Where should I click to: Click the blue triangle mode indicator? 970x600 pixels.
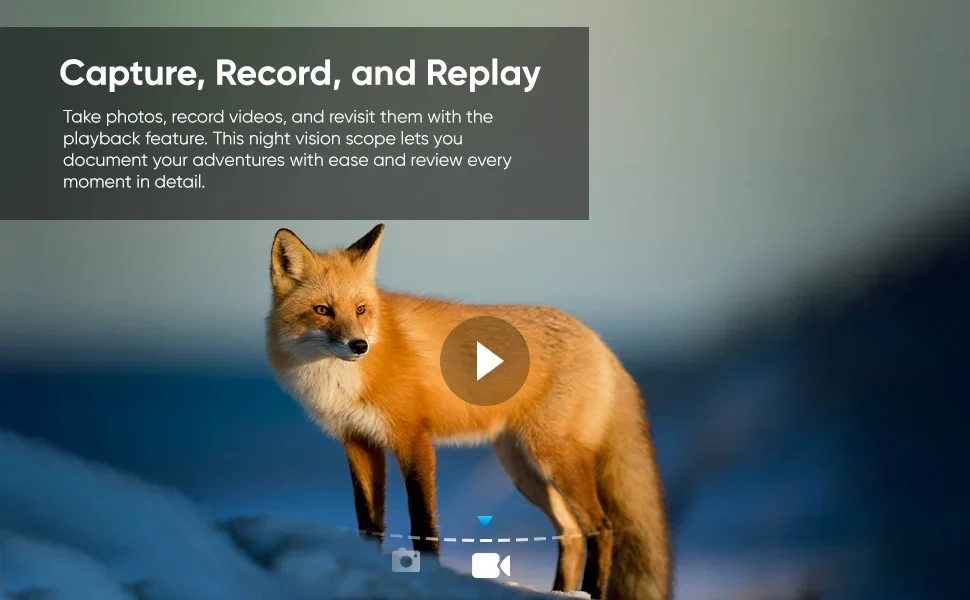485,521
